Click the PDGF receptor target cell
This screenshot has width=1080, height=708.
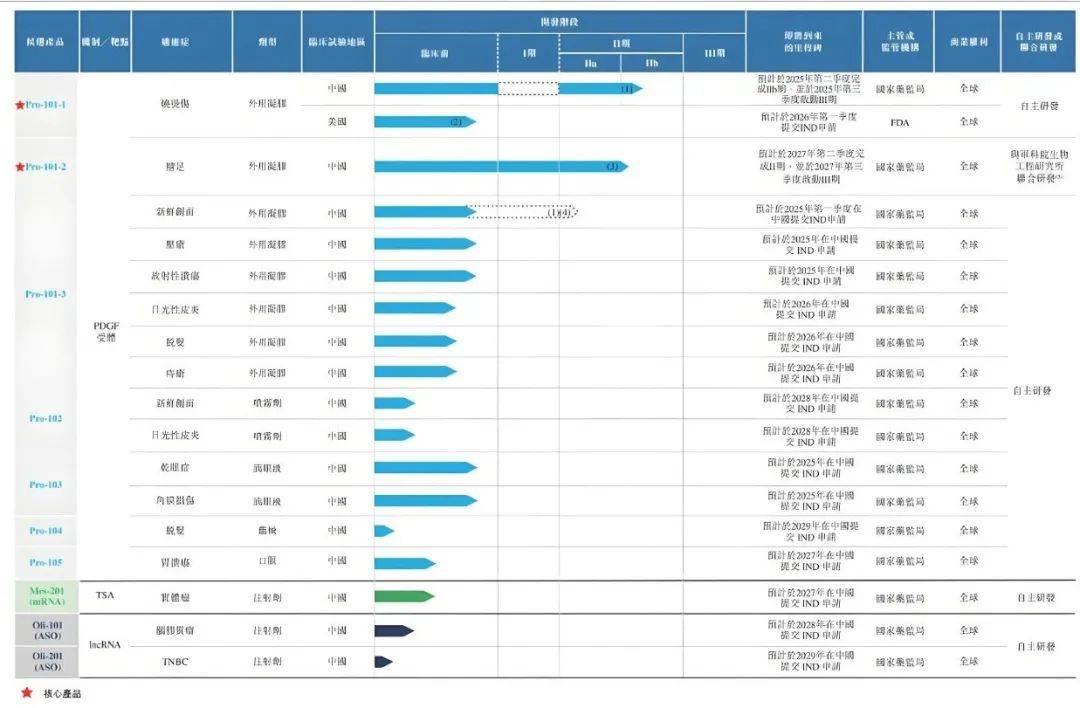(106, 331)
